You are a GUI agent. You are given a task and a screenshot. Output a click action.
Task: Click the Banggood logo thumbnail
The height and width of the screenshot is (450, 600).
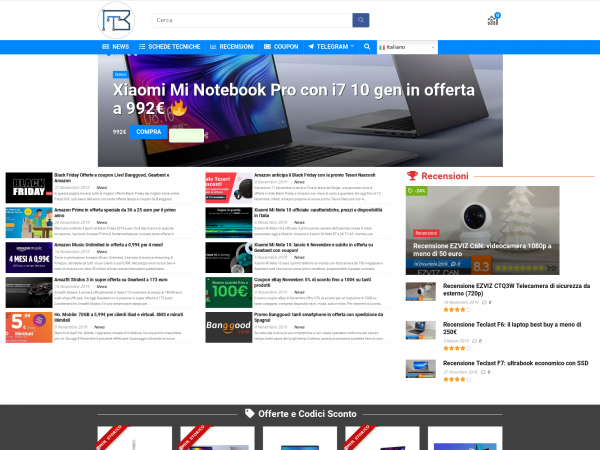click(x=229, y=327)
